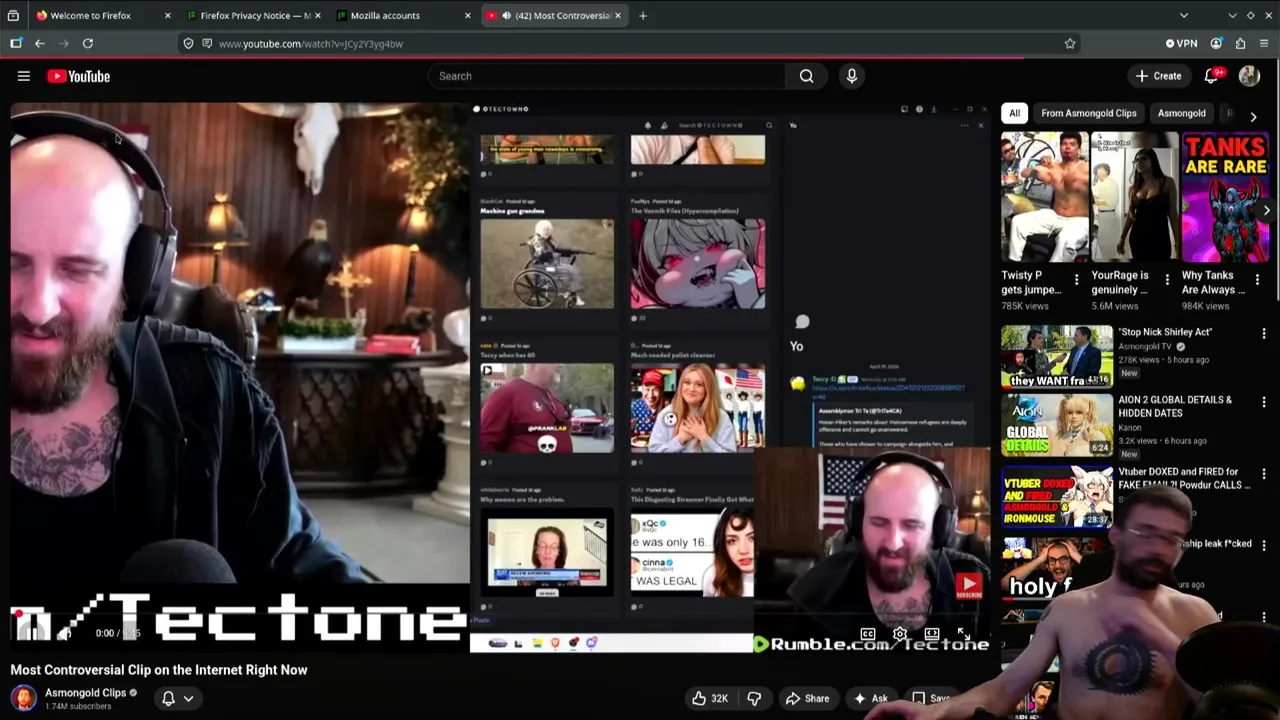
Task: Open options for AION 2 video
Action: click(1264, 402)
